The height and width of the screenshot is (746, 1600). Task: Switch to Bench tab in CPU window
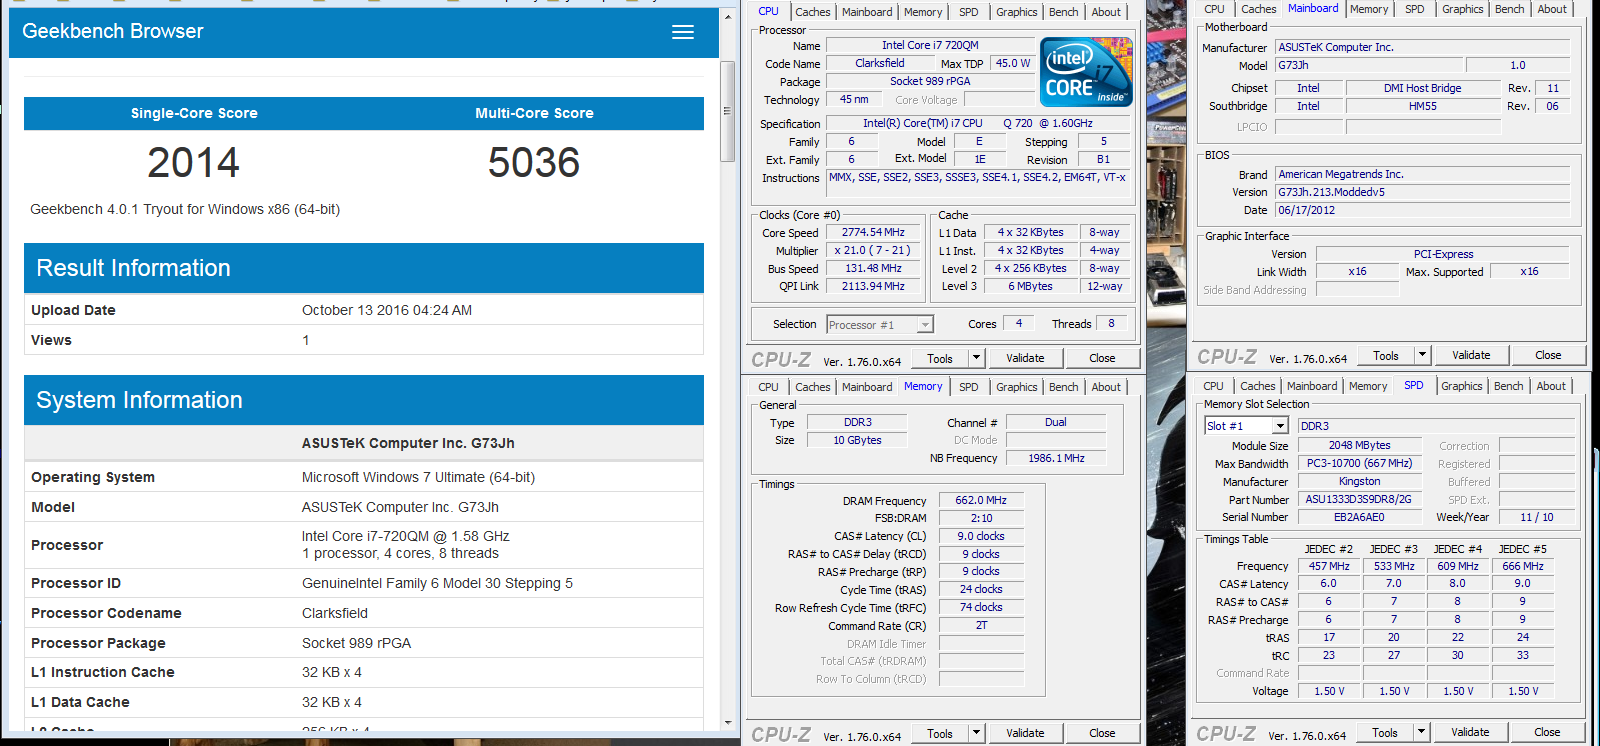pyautogui.click(x=1064, y=12)
